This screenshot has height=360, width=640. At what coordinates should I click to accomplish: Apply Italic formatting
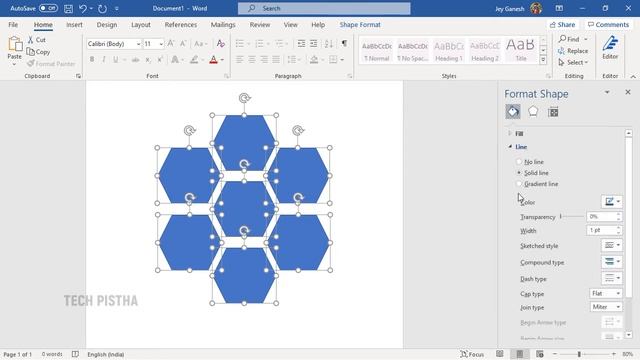pos(104,60)
